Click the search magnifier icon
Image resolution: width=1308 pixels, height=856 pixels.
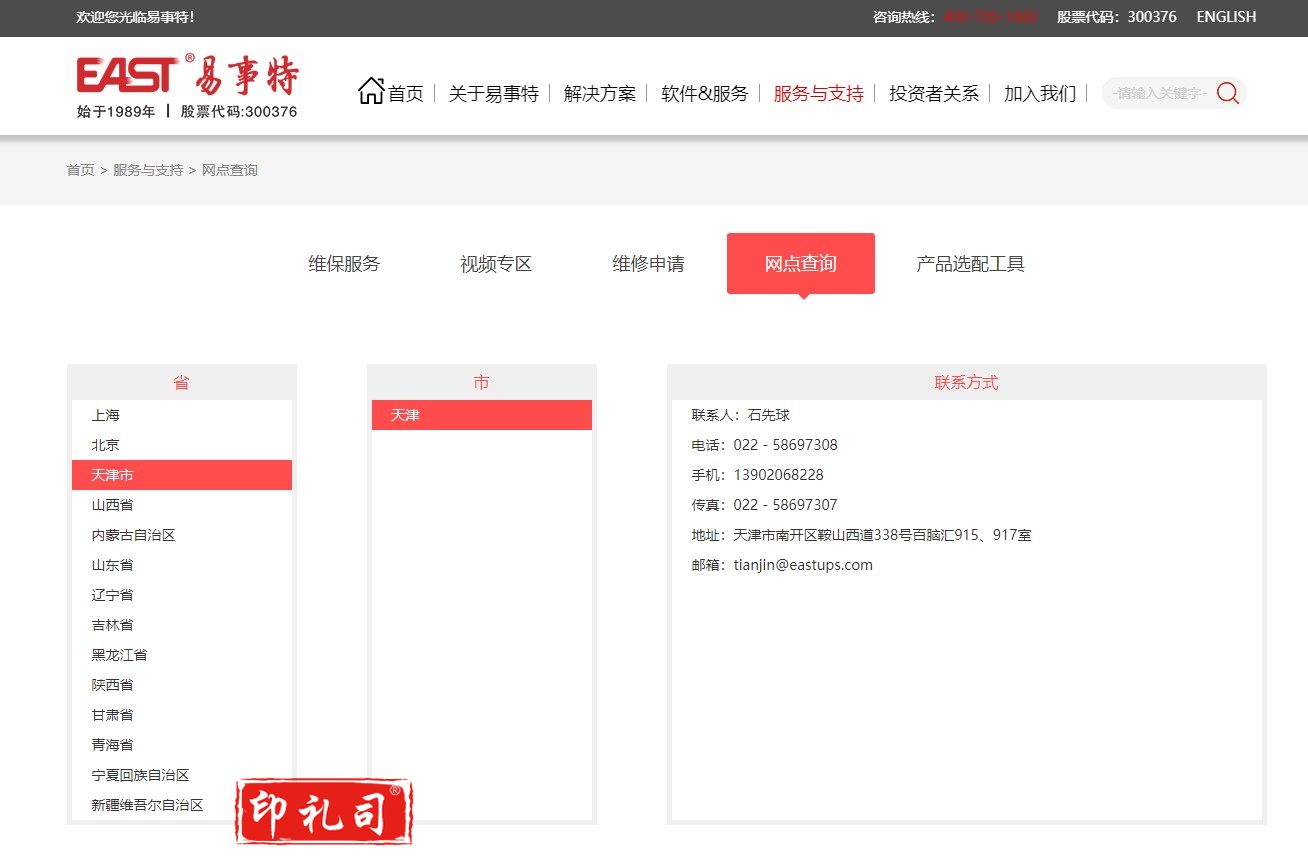point(1227,94)
